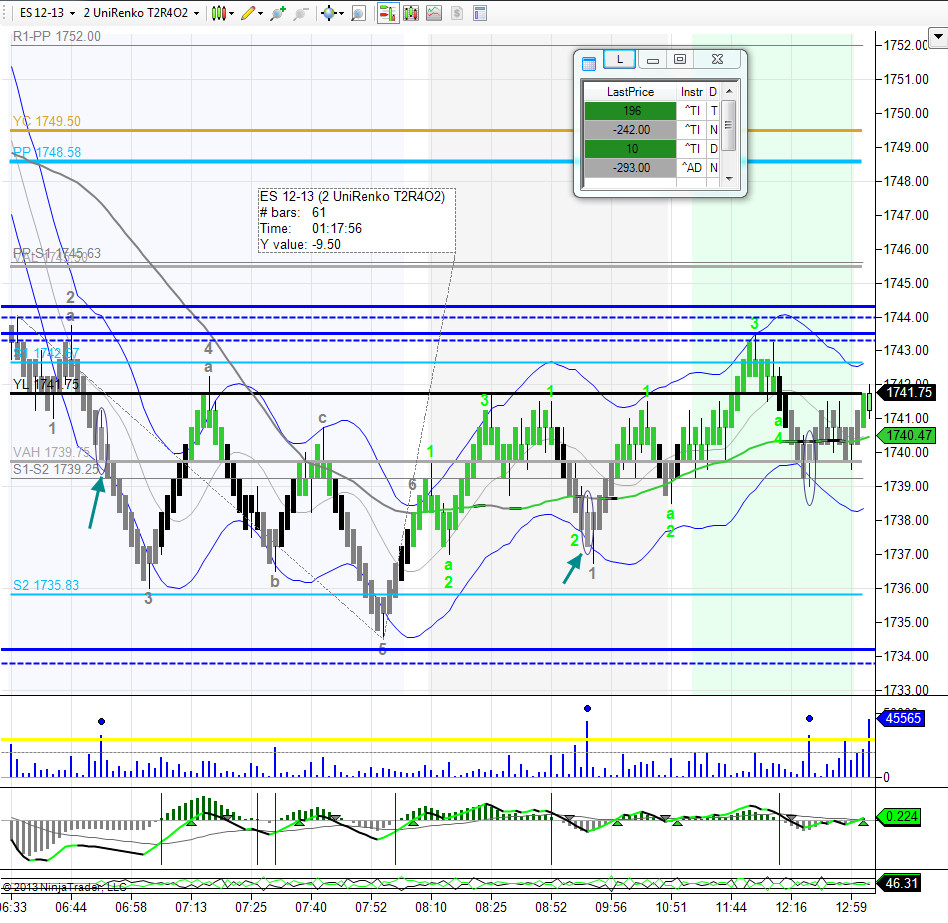Click the 1736.00 price axis label

906,588
